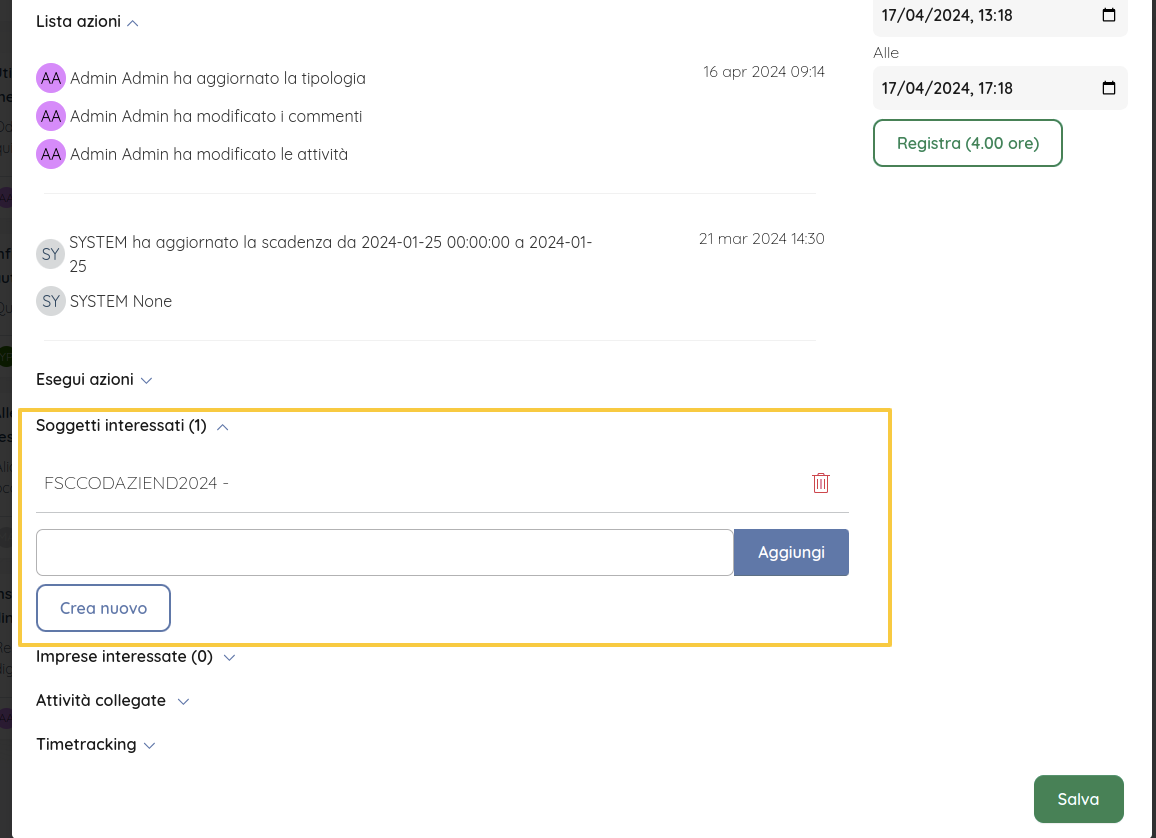Click the AA avatar beside 'modificato le attività'
Image resolution: width=1156 pixels, height=838 pixels.
(x=51, y=154)
